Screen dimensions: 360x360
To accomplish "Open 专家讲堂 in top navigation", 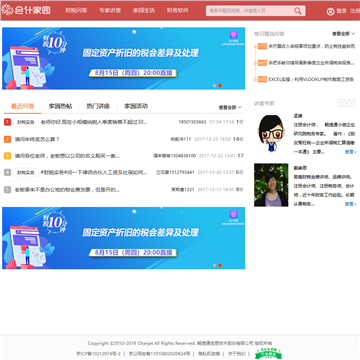I will (x=110, y=10).
